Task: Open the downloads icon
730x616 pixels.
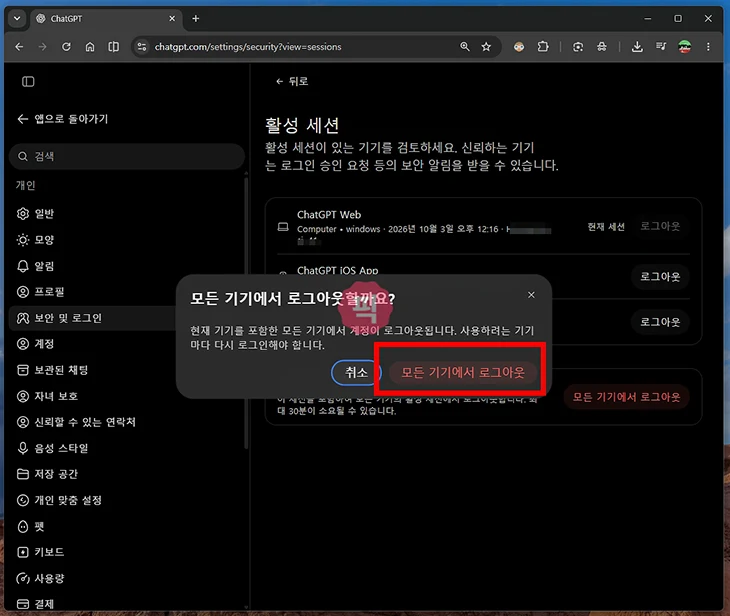Action: coord(637,47)
